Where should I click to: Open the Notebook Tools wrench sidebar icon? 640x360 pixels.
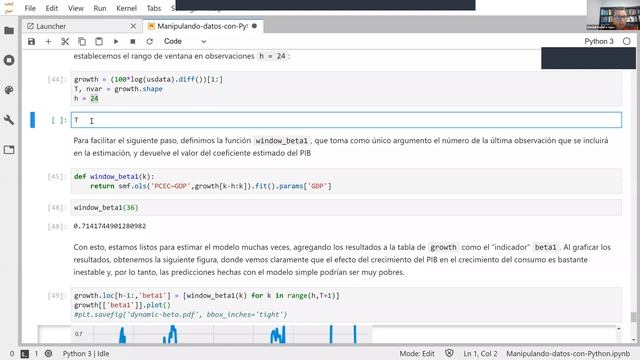point(9,120)
